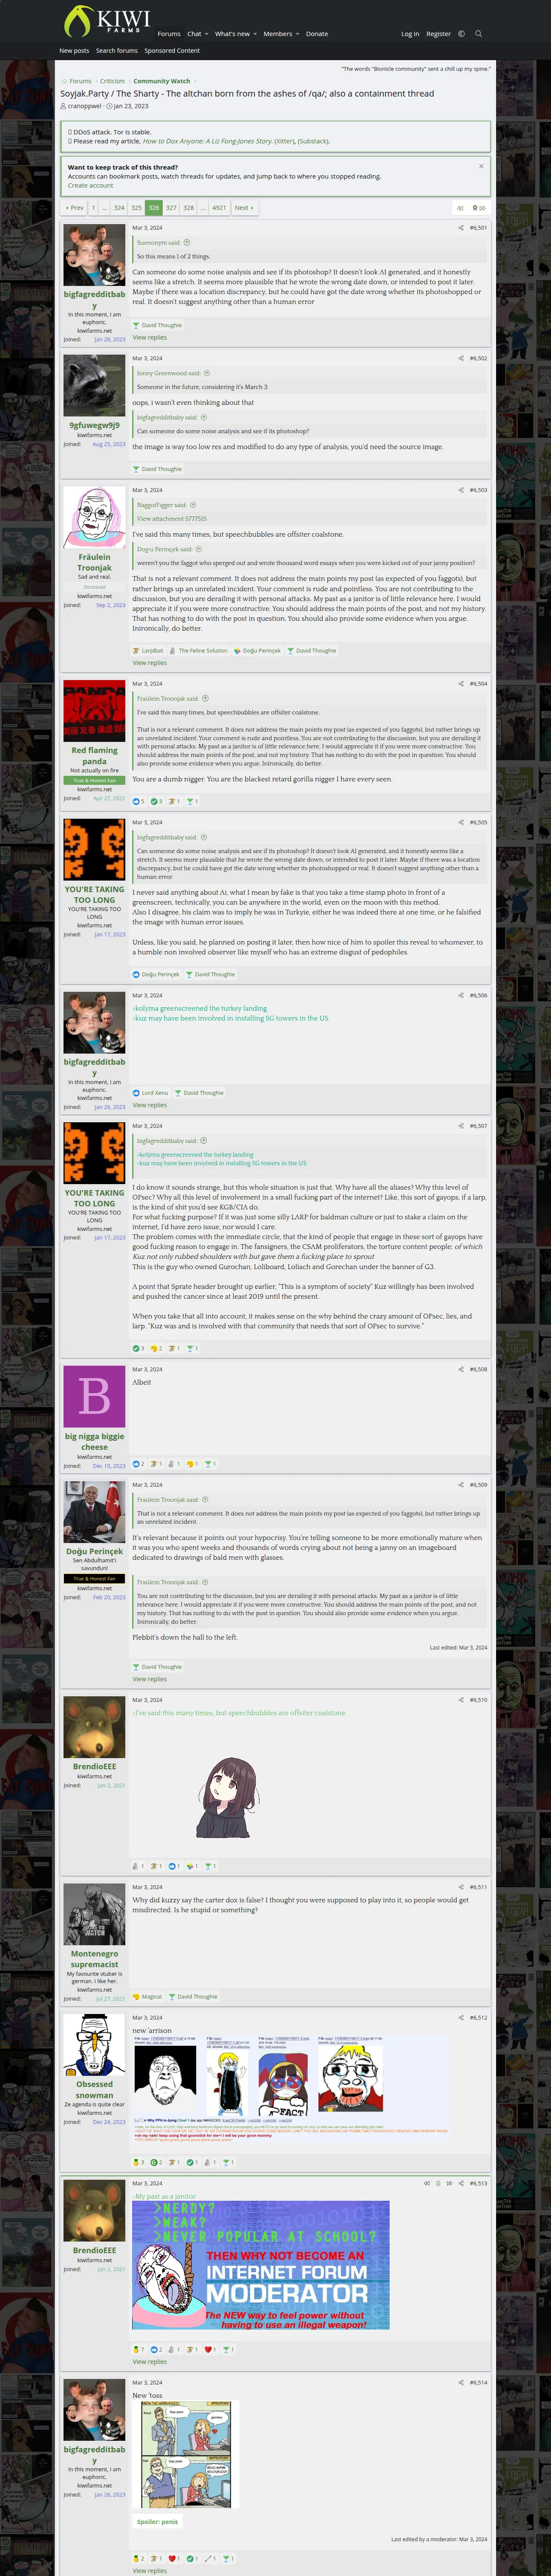551x2576 pixels.
Task: Reveal the spoiler in post #6,514
Action: click(157, 2522)
